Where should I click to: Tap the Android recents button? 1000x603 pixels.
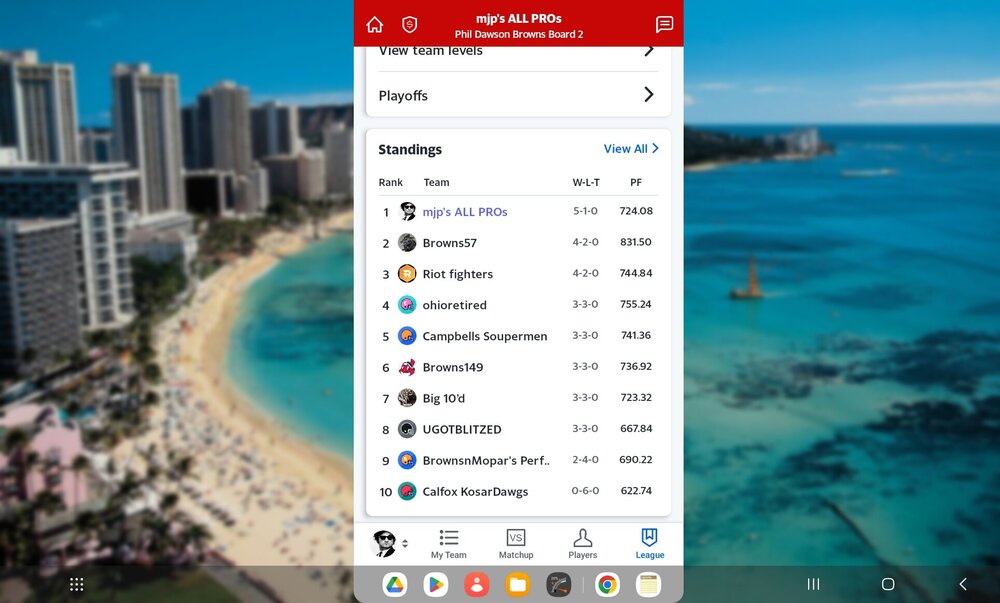[x=813, y=585]
